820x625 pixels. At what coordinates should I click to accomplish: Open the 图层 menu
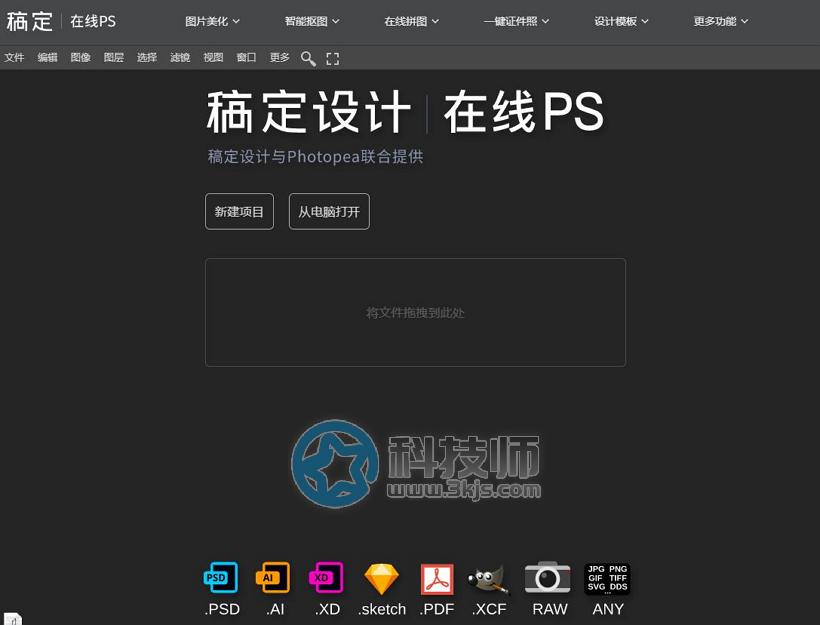point(113,58)
